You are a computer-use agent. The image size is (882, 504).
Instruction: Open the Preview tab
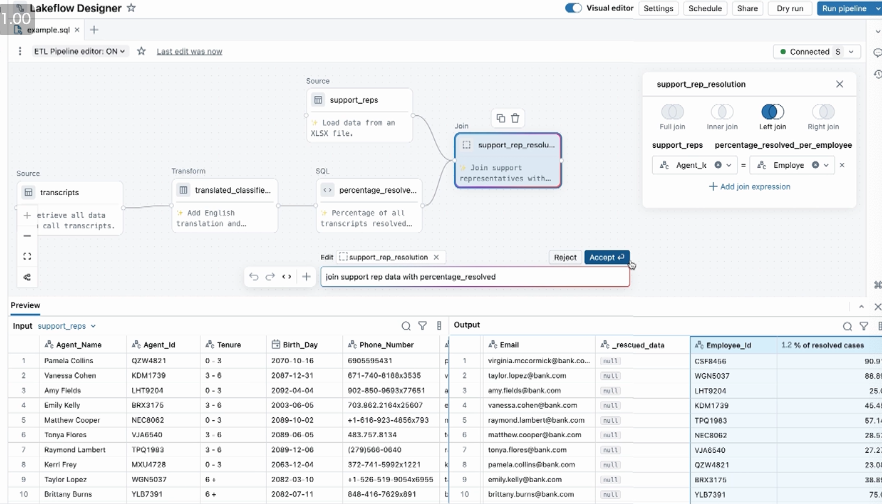[25, 305]
